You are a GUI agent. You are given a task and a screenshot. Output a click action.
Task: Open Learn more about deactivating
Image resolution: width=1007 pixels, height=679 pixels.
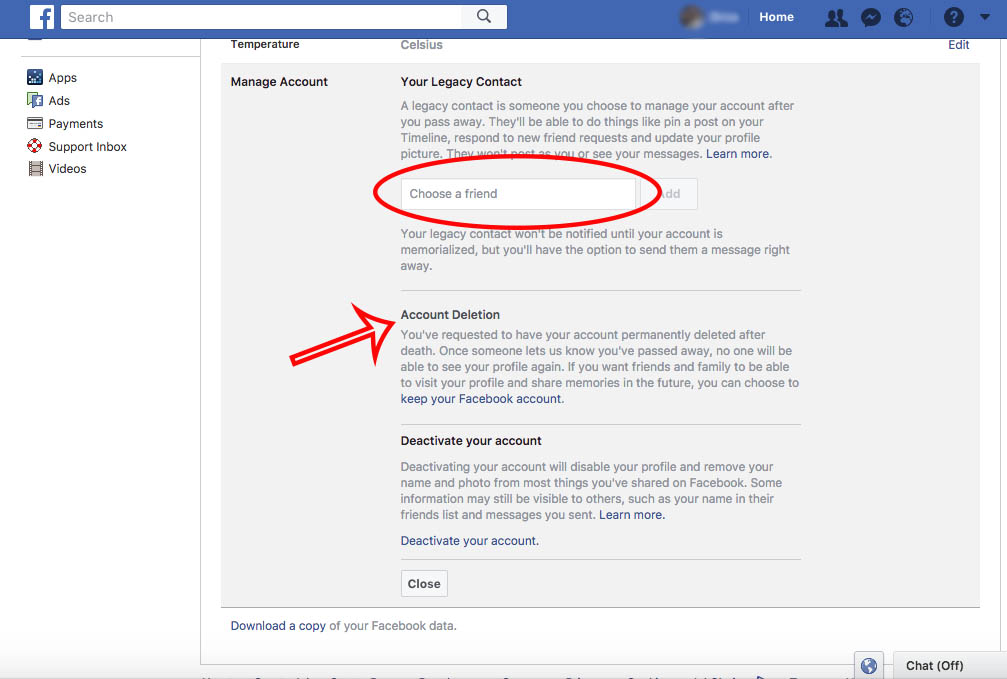(x=631, y=515)
